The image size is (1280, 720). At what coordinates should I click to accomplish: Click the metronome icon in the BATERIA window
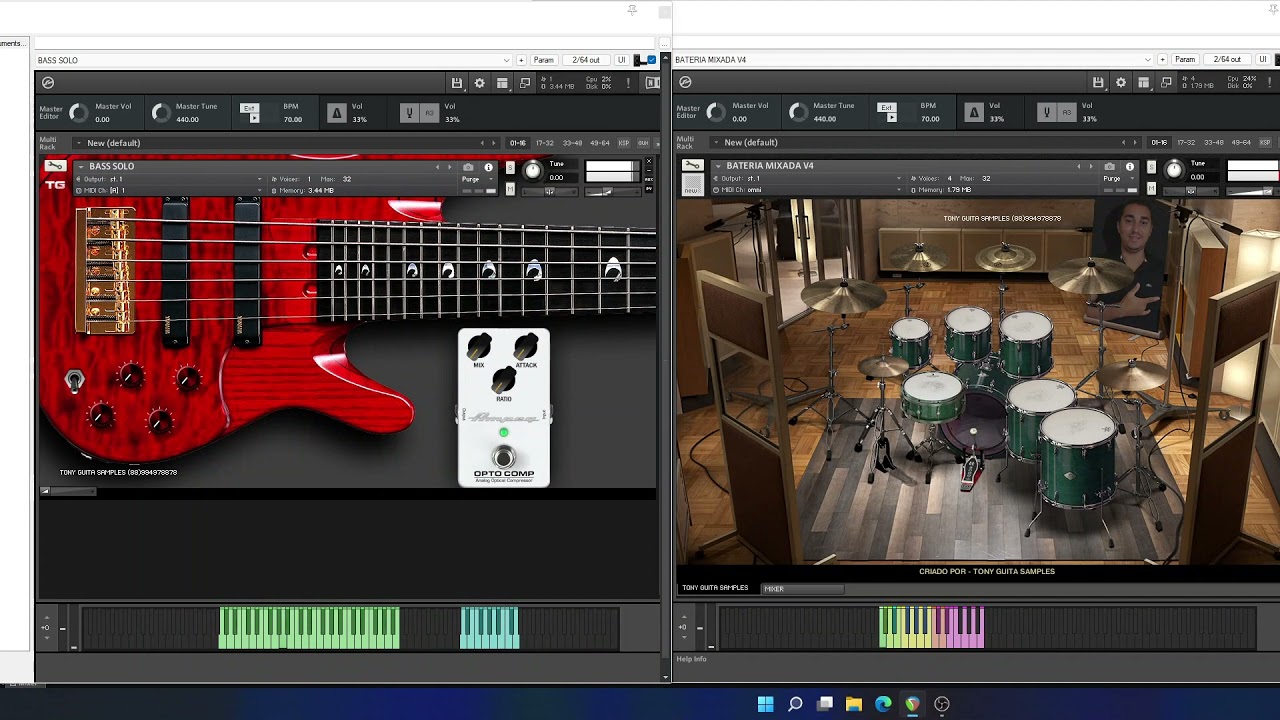[973, 112]
